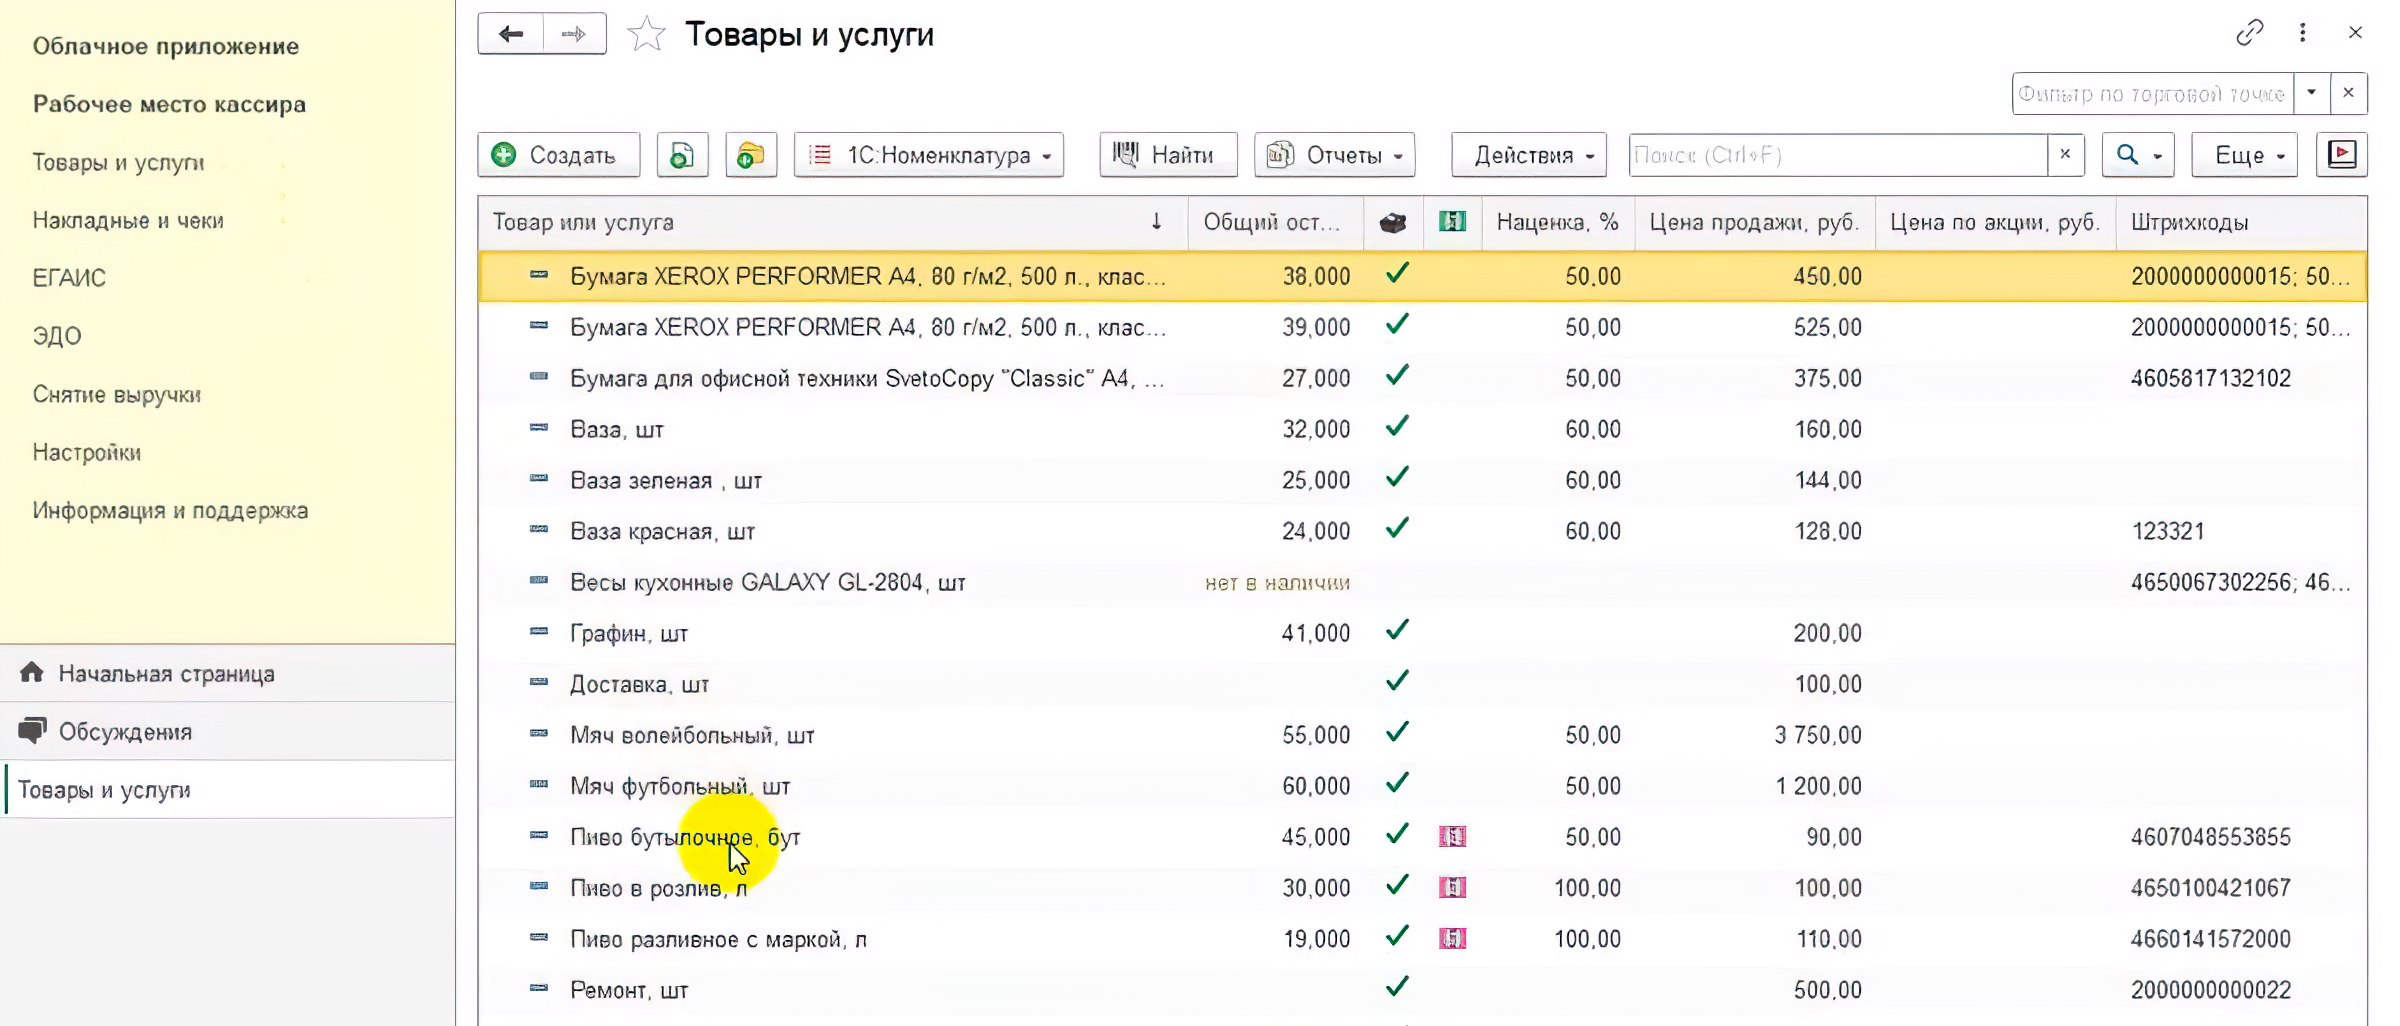Viewport: 2400px width, 1026px height.
Task: Click the row icon of Ваза, шт
Action: [539, 427]
